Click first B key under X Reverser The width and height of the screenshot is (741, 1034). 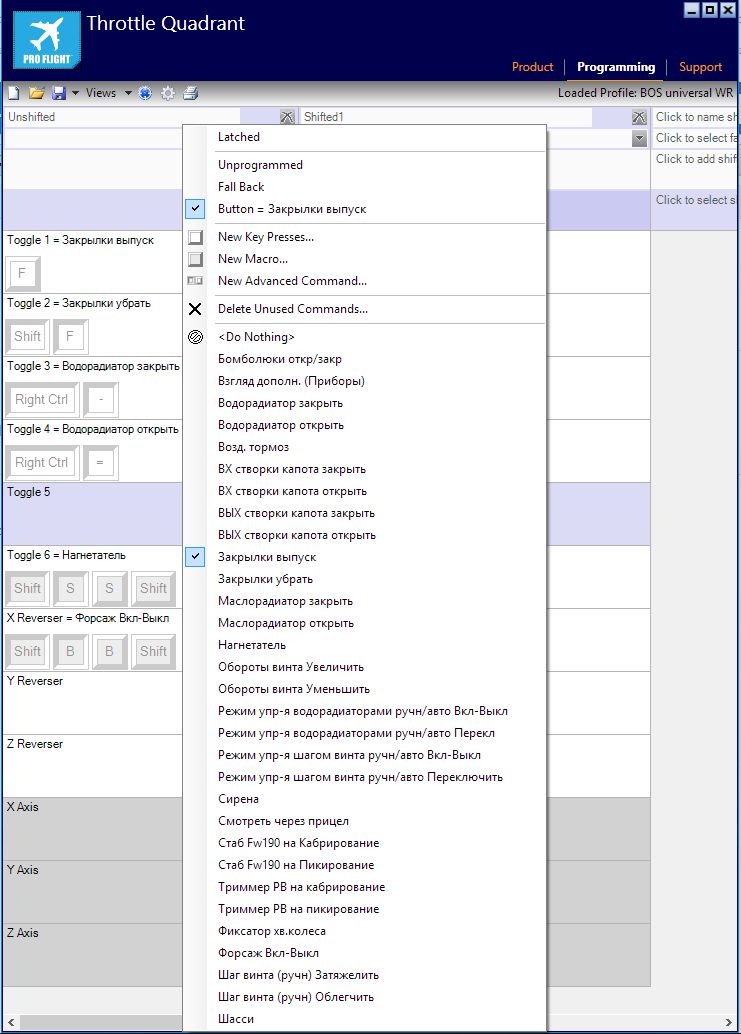(71, 652)
